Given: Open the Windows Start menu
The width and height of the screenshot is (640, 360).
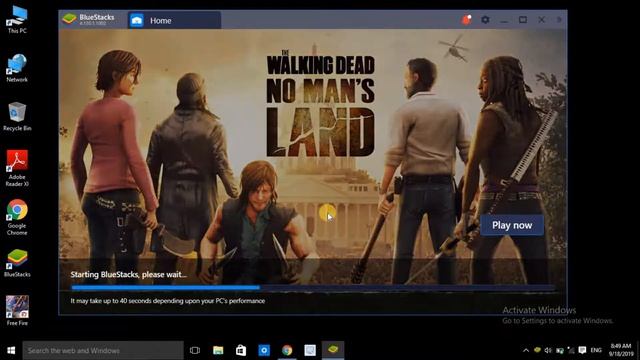Looking at the screenshot, I should pyautogui.click(x=11, y=350).
